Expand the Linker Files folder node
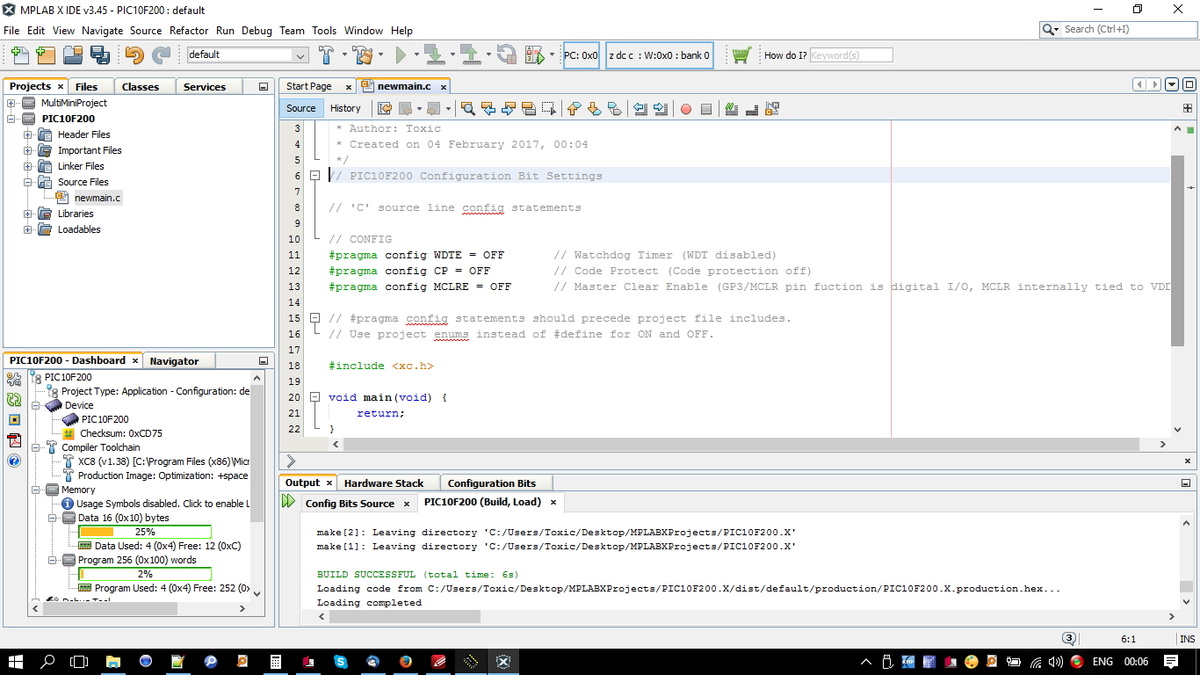Image resolution: width=1200 pixels, height=675 pixels. pos(27,166)
